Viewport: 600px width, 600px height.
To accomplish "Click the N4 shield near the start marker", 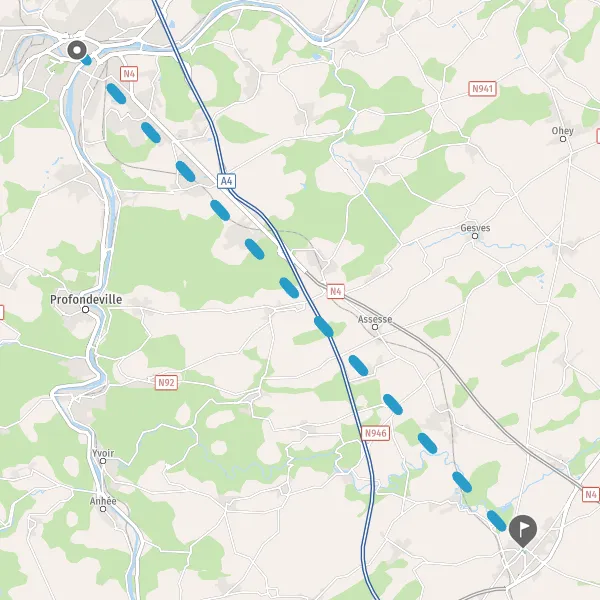I will coord(129,74).
